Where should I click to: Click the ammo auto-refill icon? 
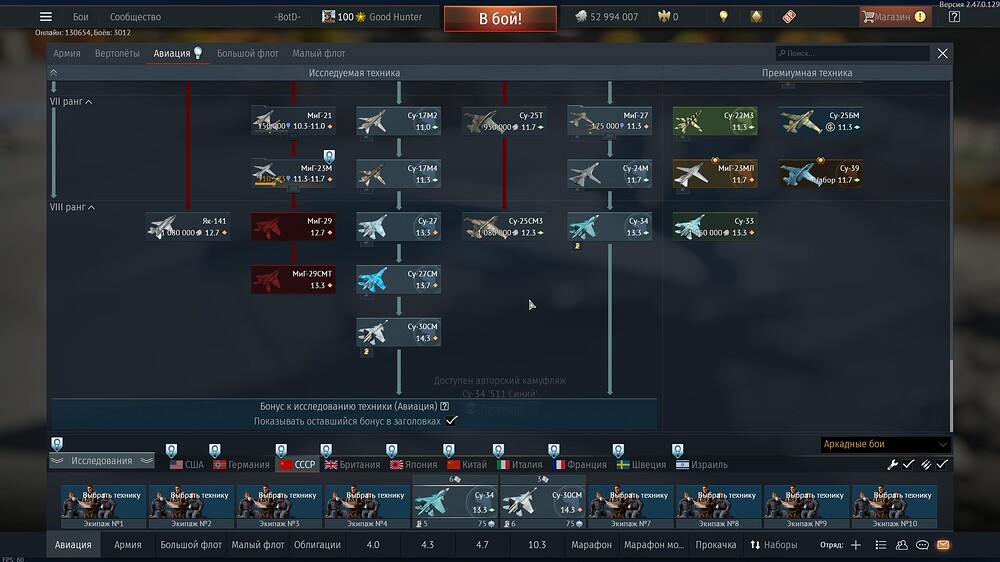point(926,464)
